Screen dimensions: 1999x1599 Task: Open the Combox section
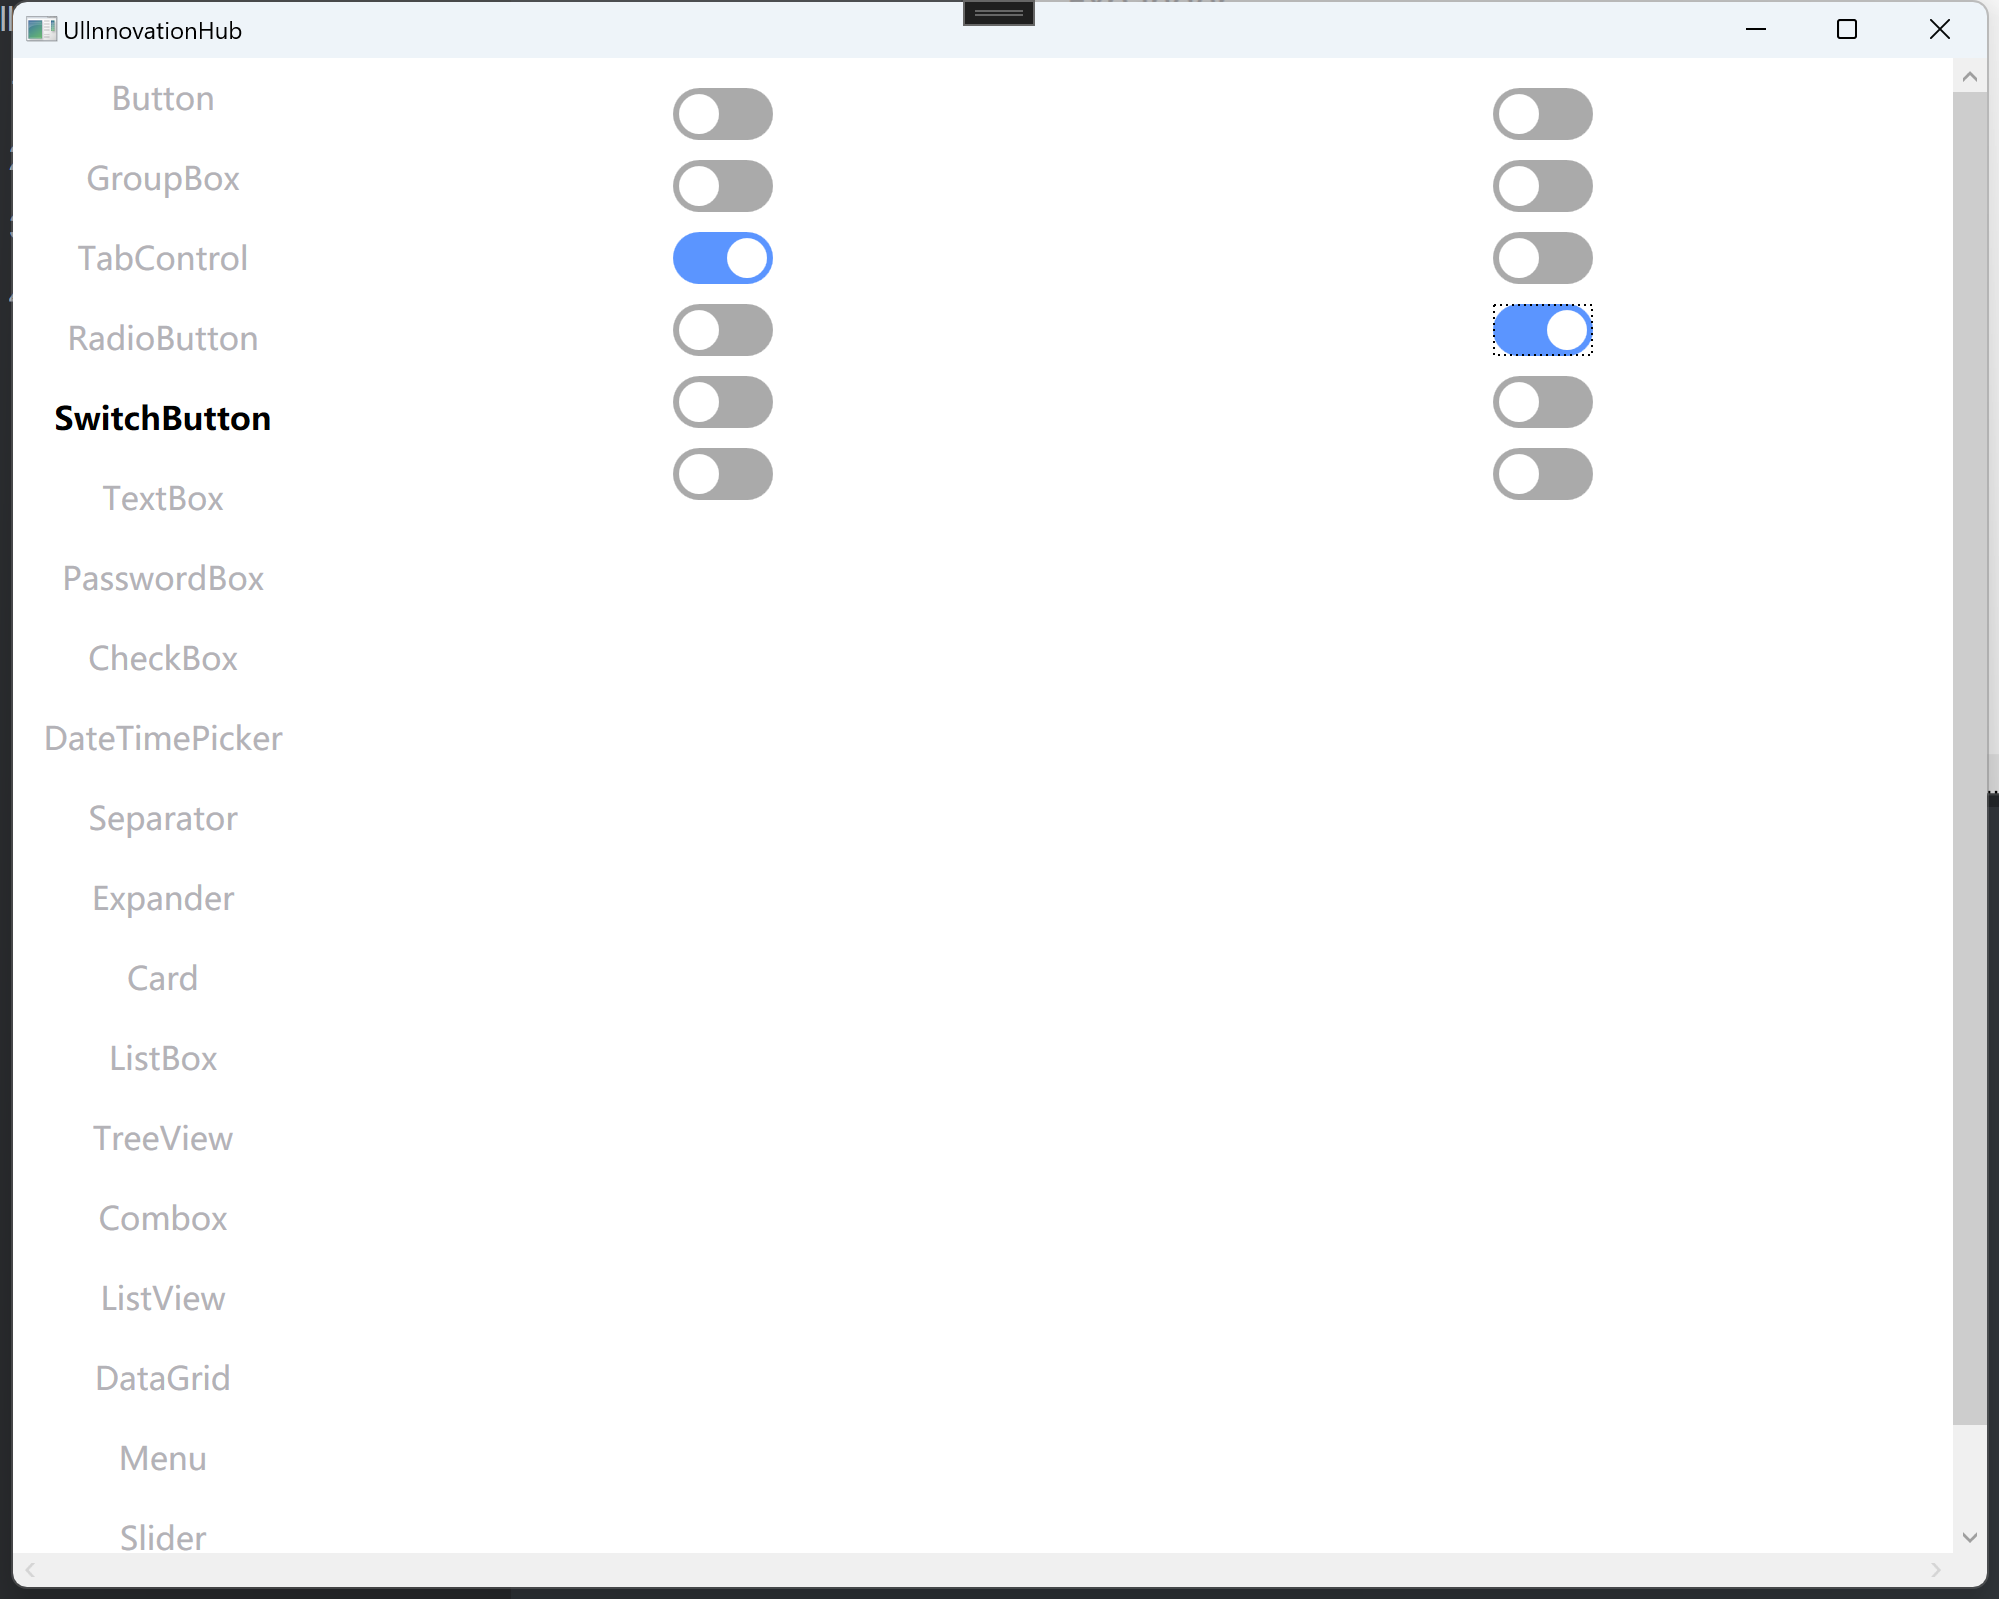(x=162, y=1217)
